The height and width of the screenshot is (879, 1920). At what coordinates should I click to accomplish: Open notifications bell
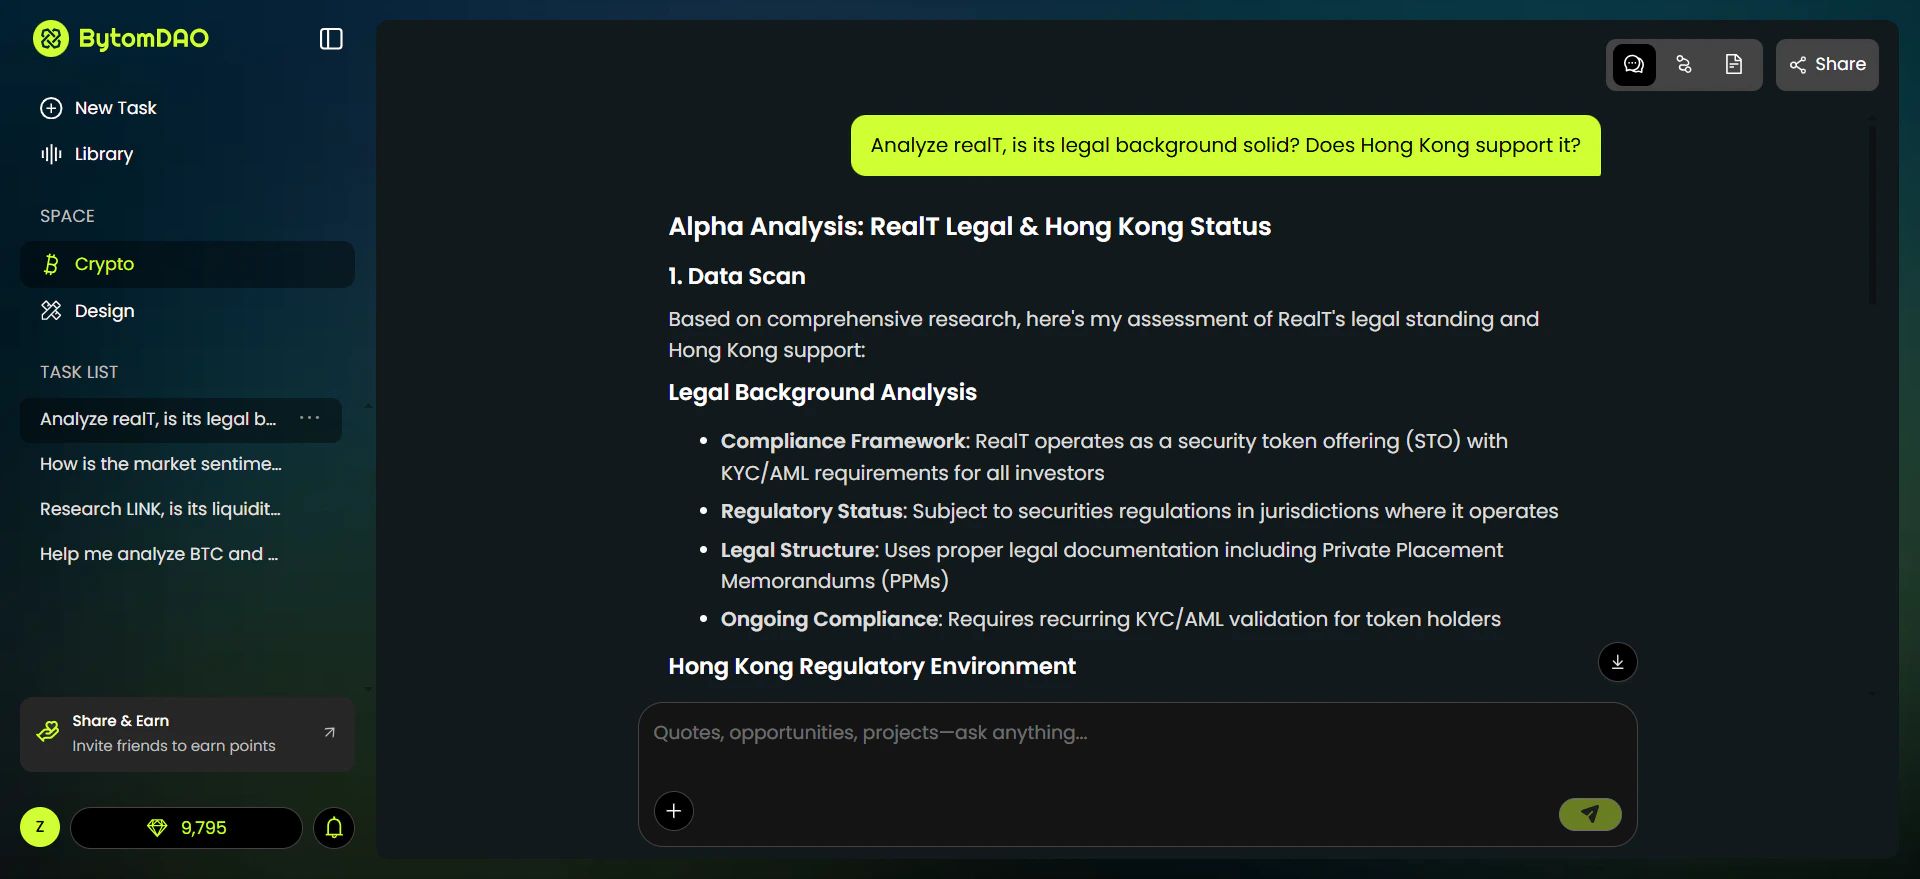(334, 828)
